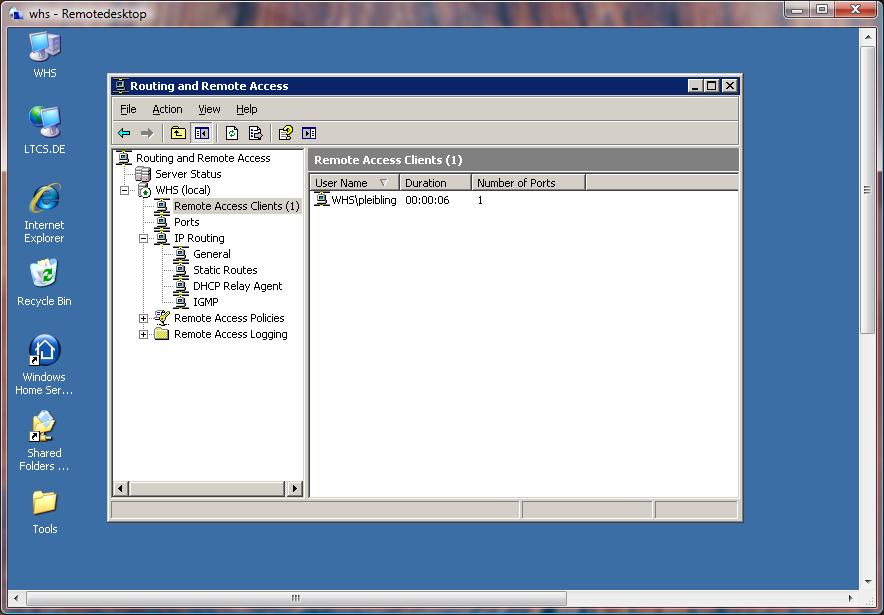Click tree pane horizontal scrollbar right arrow
884x615 pixels.
[295, 489]
